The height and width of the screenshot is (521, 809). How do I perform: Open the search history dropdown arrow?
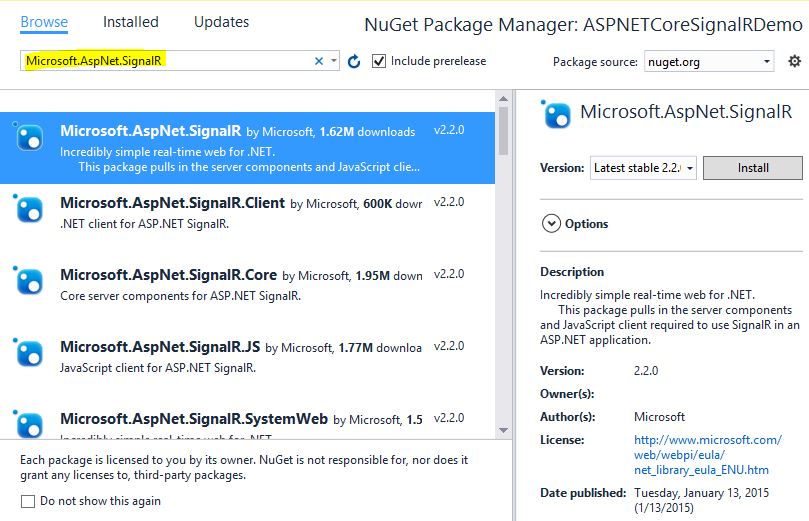[x=334, y=61]
